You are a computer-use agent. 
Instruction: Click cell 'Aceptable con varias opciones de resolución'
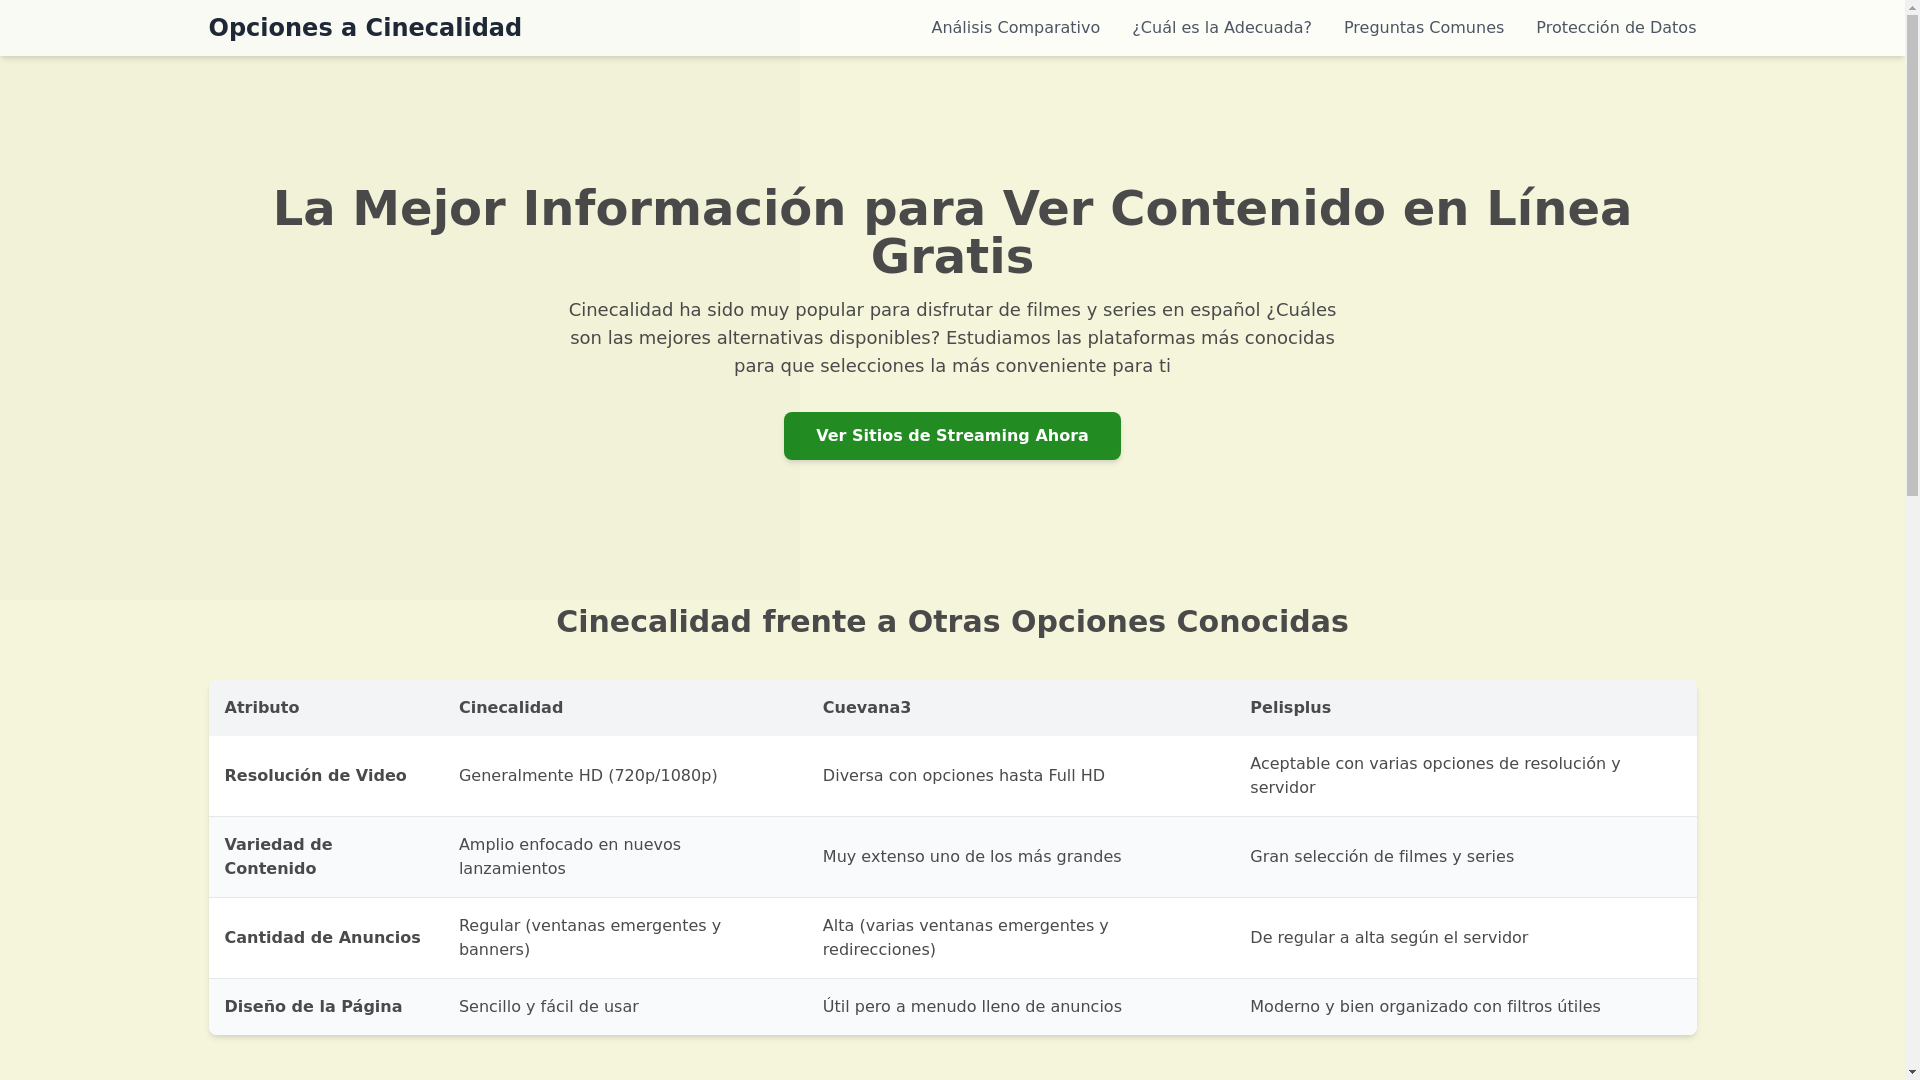1465,776
